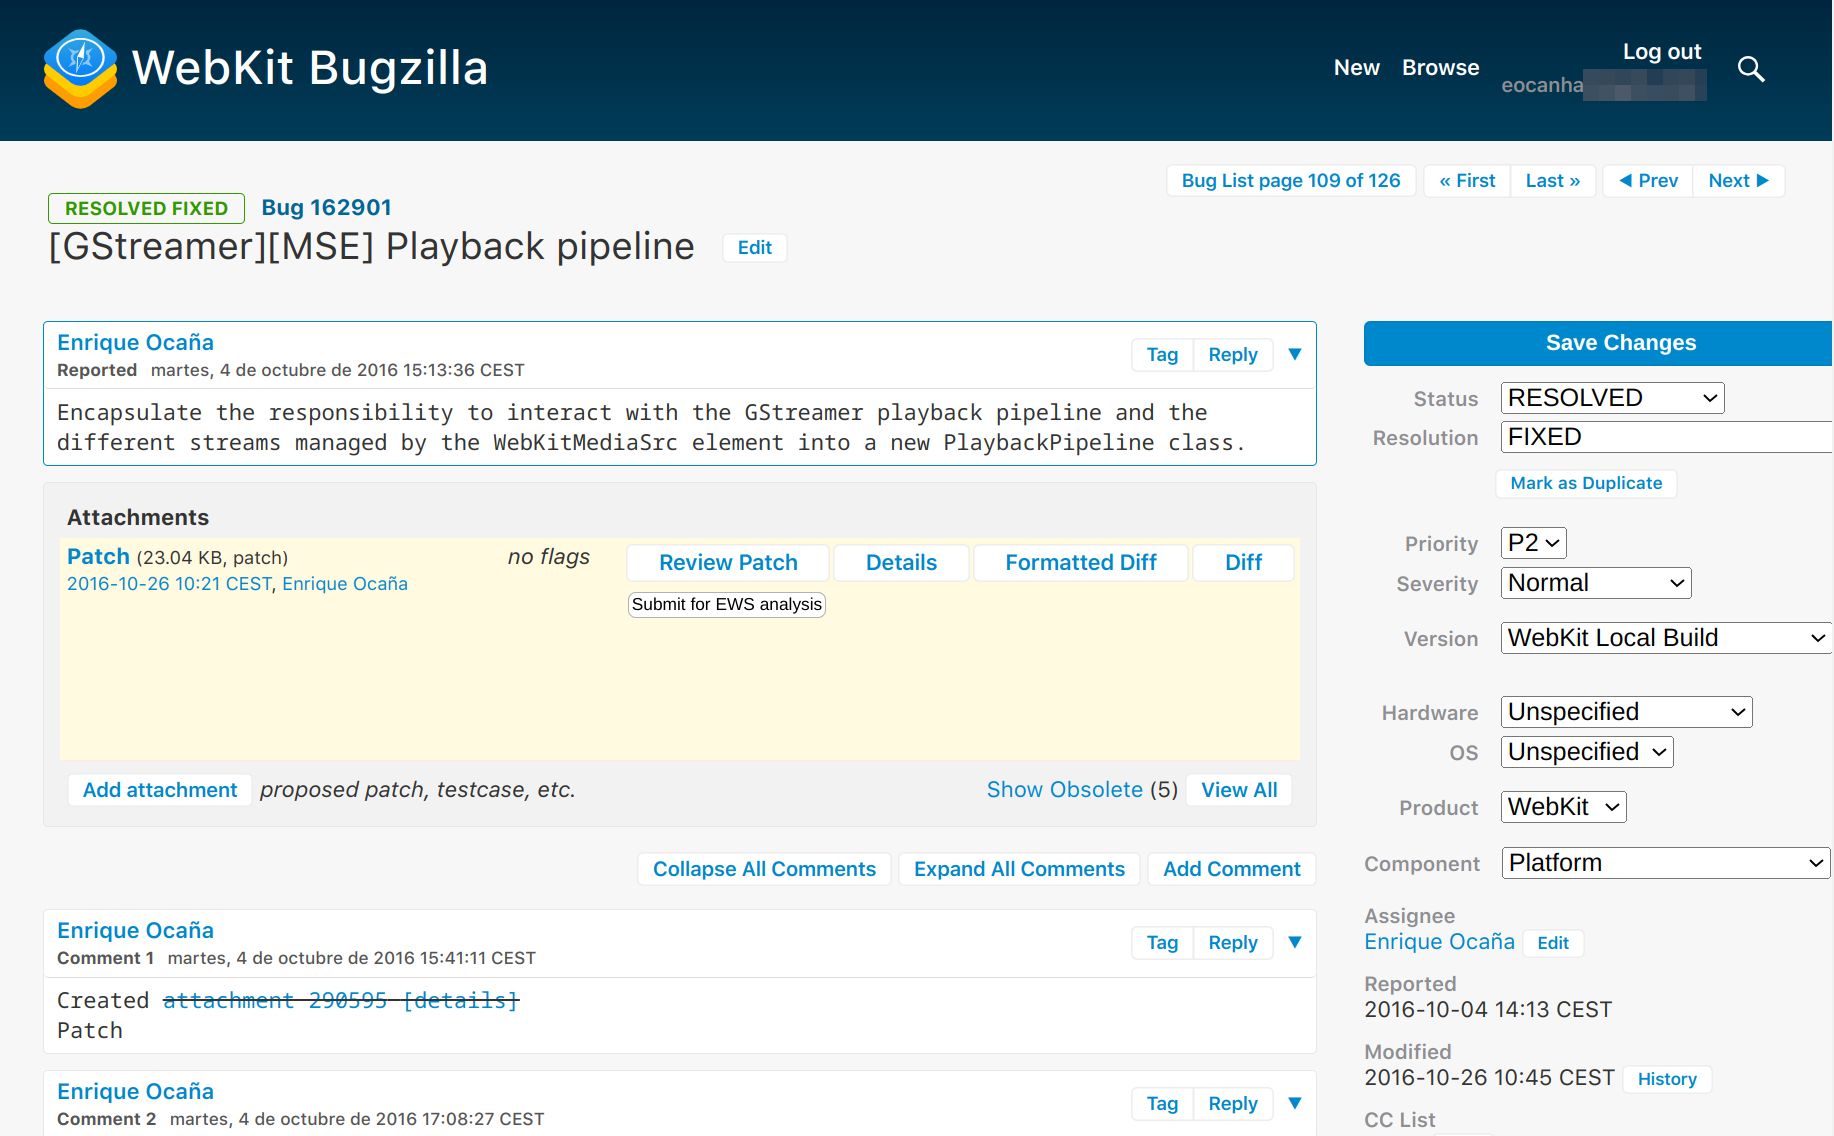This screenshot has height=1136, width=1834.
Task: Click the WebKit compass logo icon
Action: (x=80, y=68)
